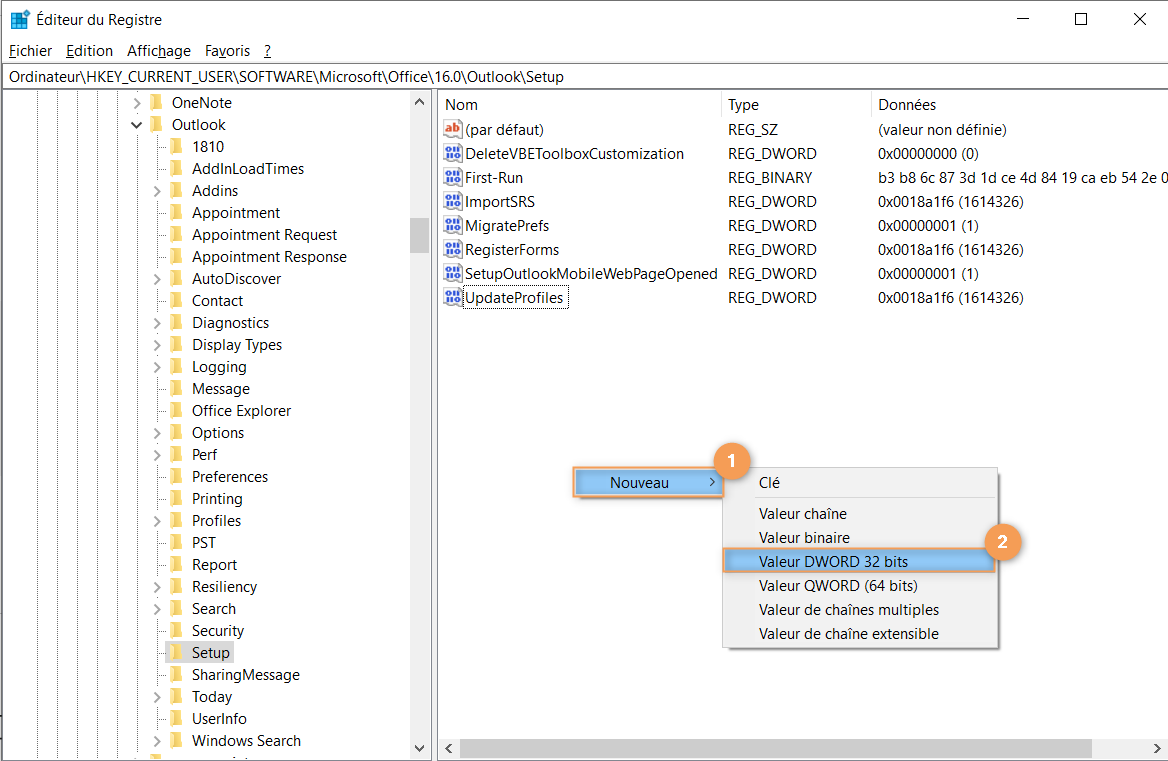Click the UpdateProfiles value icon

[x=452, y=297]
